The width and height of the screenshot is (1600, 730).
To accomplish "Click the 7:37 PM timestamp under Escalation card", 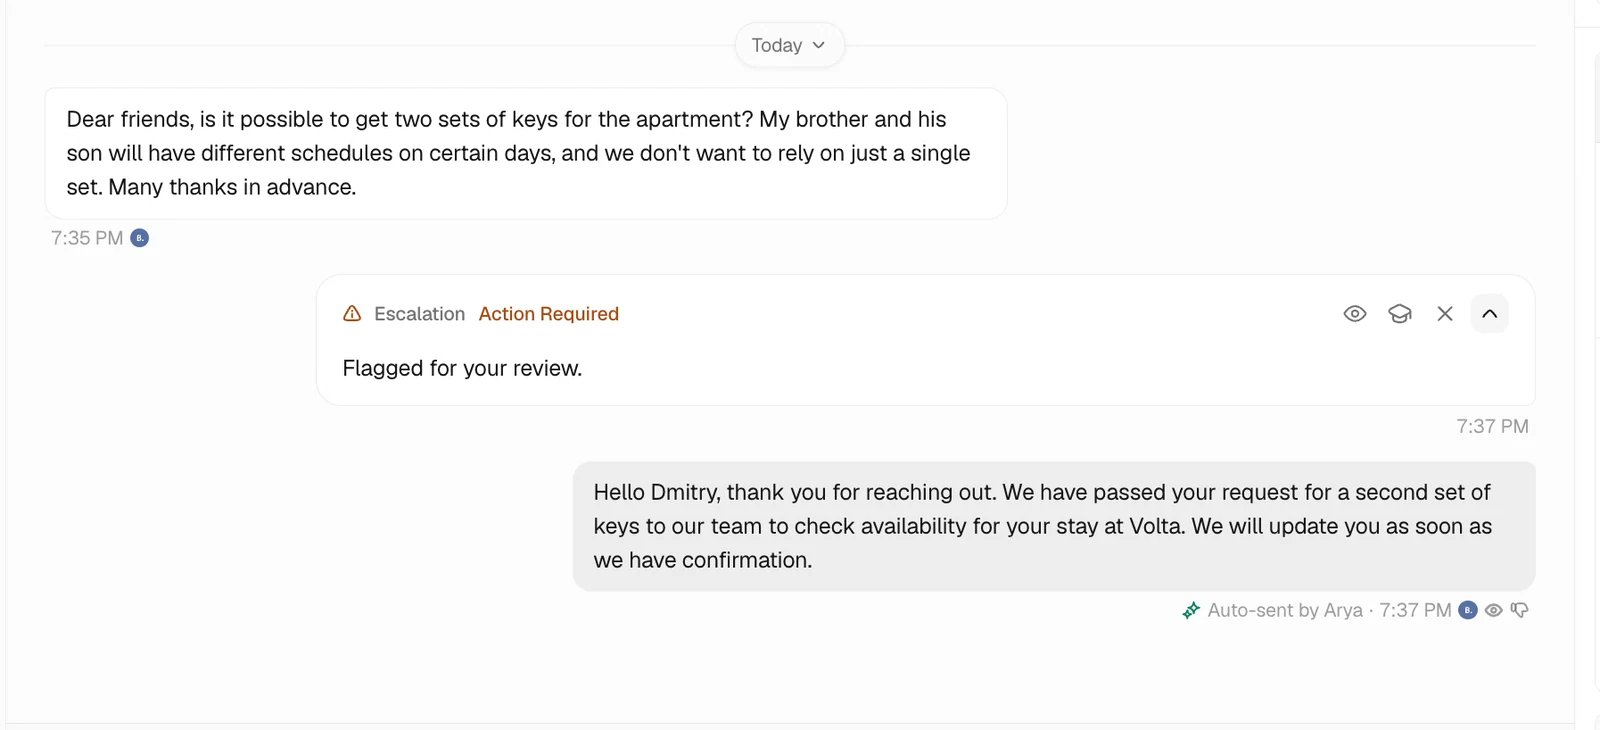I will coord(1492,426).
